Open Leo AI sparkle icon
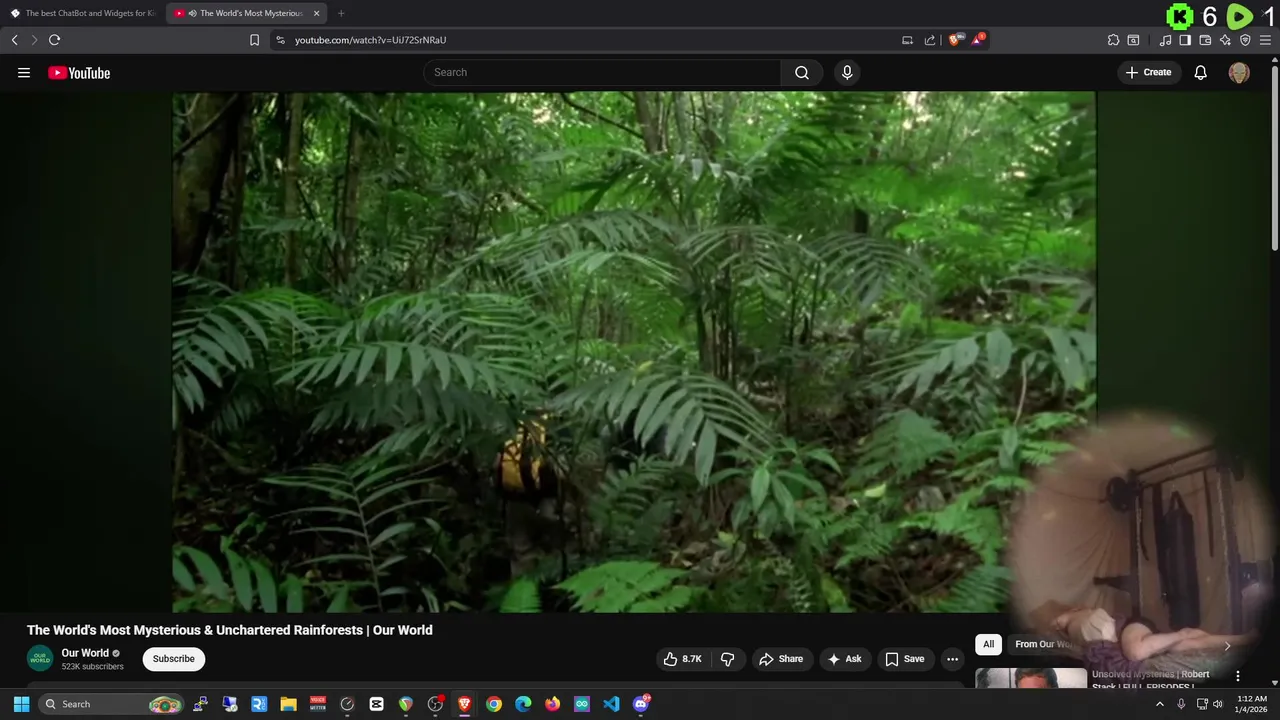The image size is (1280, 720). [x=1225, y=40]
